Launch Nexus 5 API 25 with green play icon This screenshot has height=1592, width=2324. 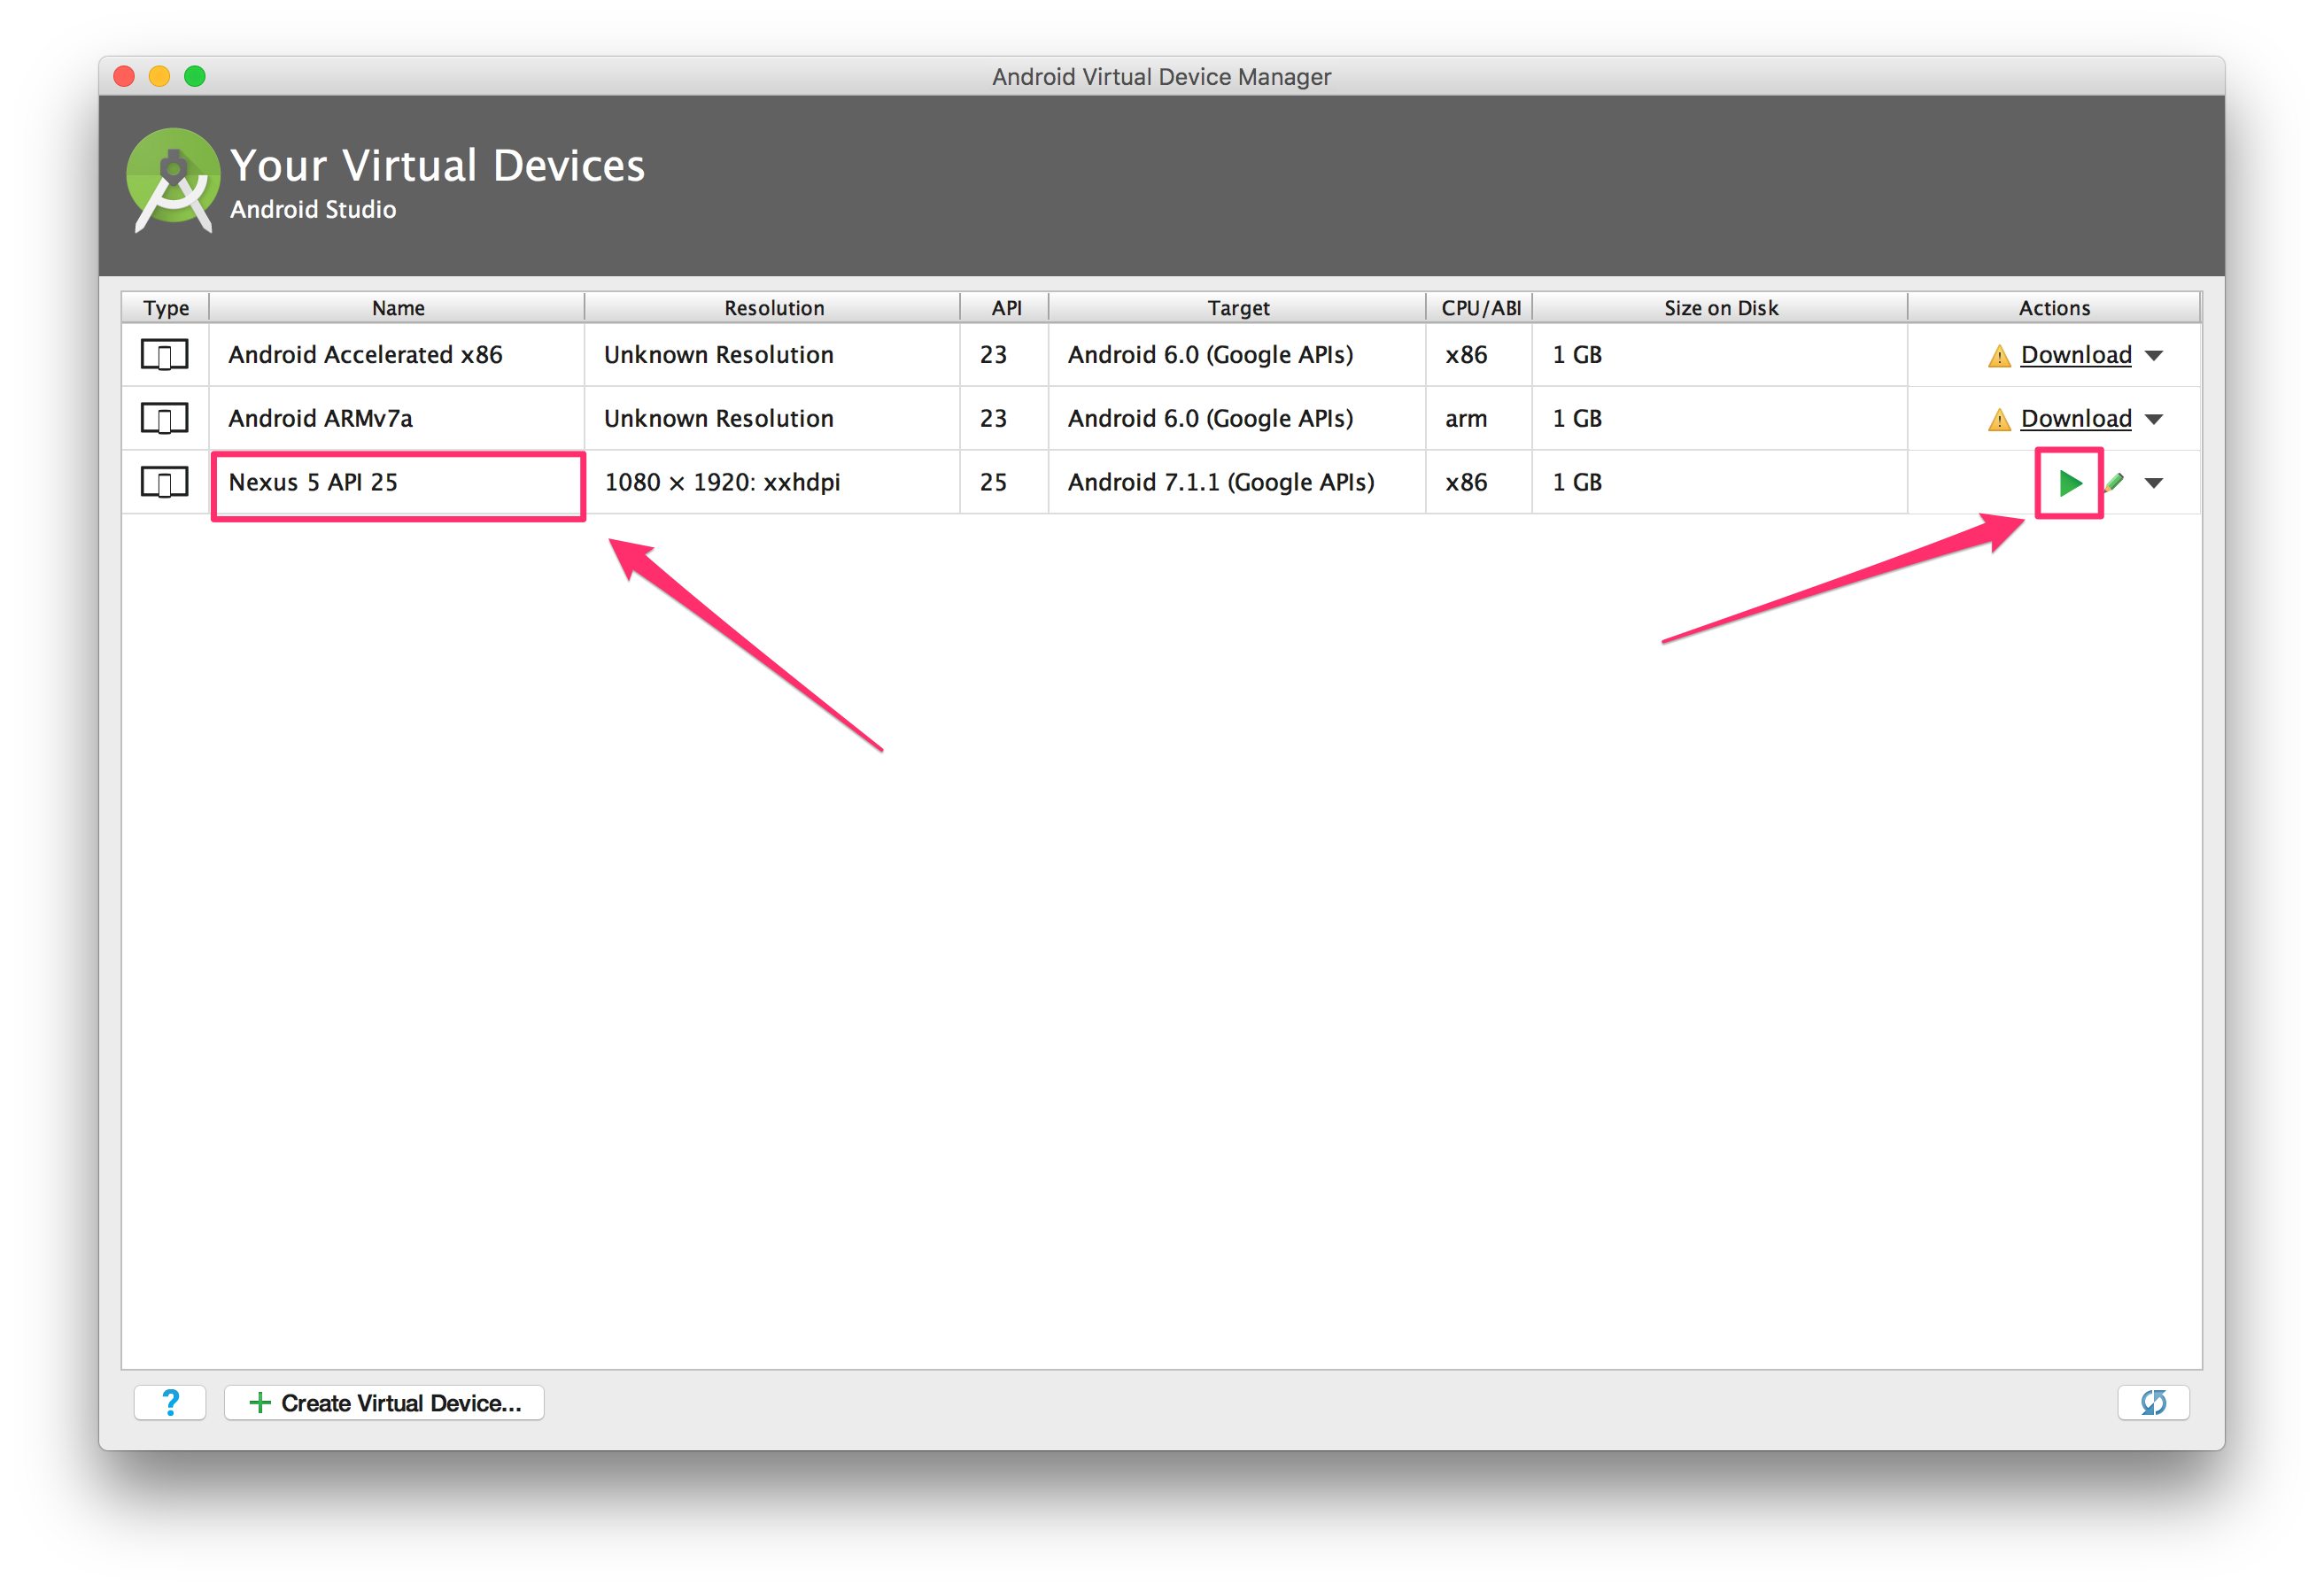pyautogui.click(x=2068, y=482)
